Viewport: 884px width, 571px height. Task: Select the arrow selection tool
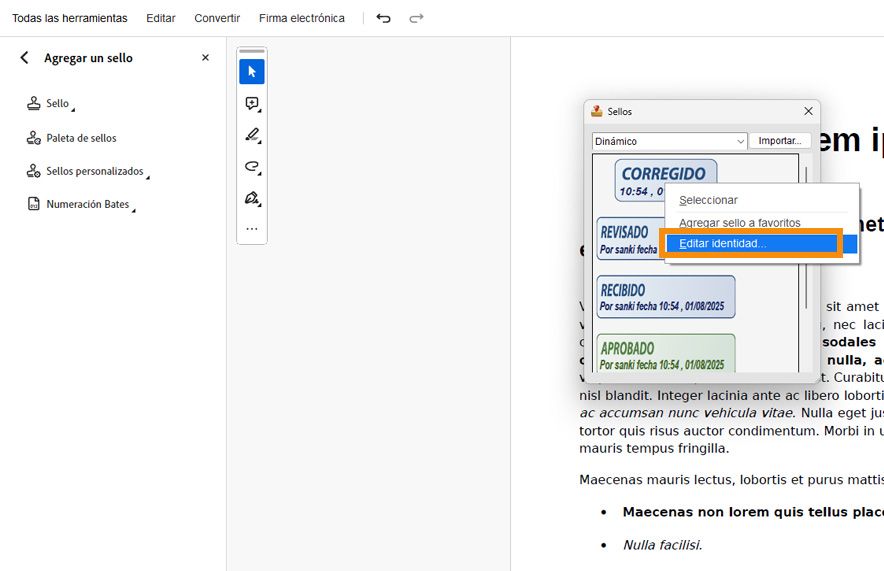tap(251, 72)
